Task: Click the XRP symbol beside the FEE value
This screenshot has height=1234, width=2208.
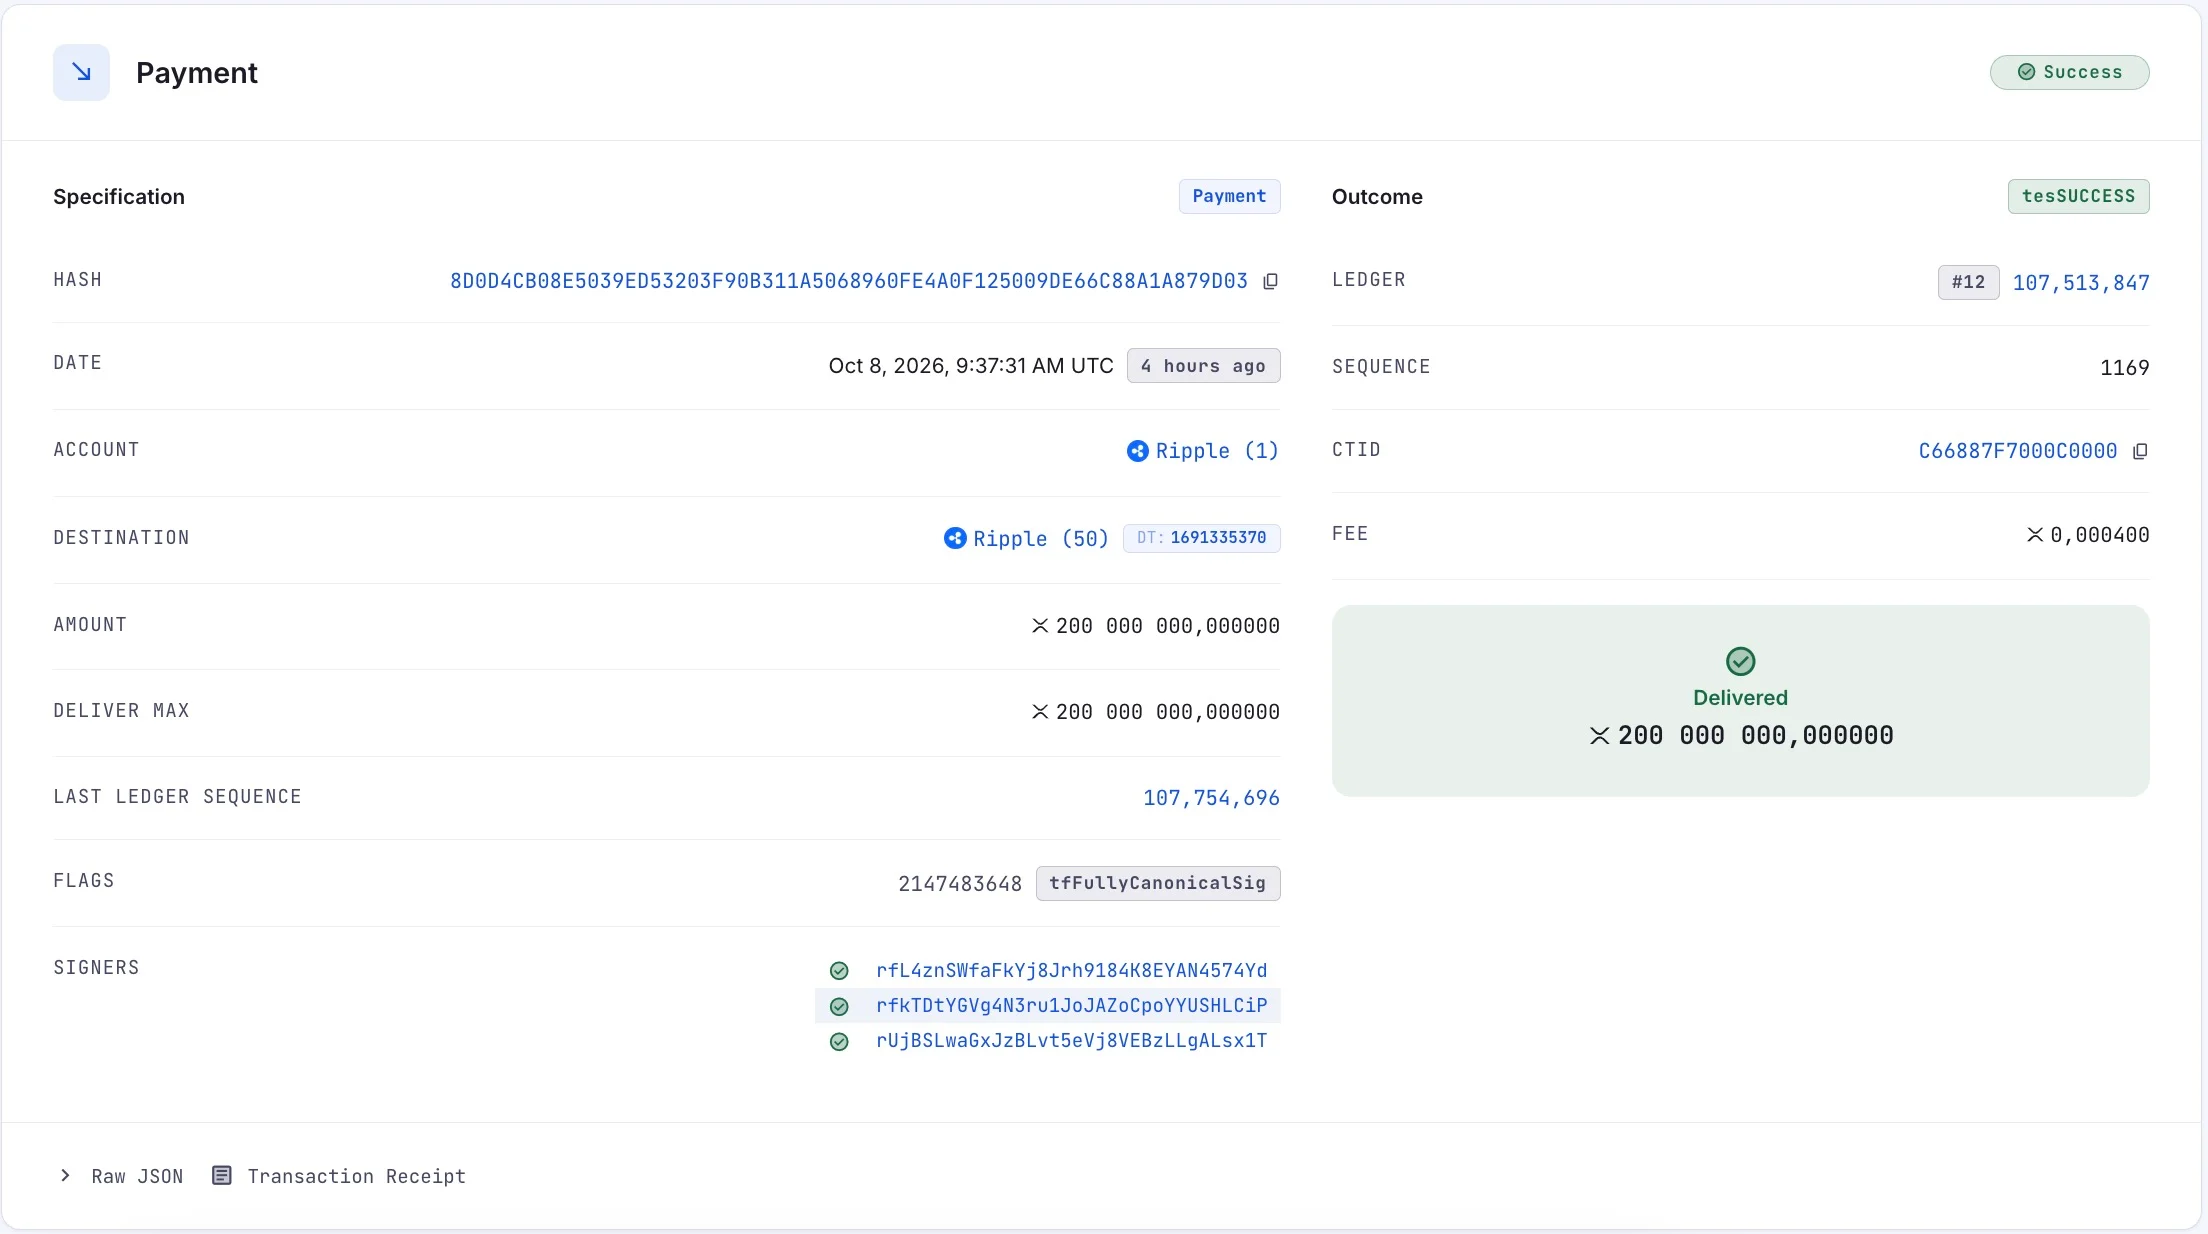Action: pos(2035,535)
